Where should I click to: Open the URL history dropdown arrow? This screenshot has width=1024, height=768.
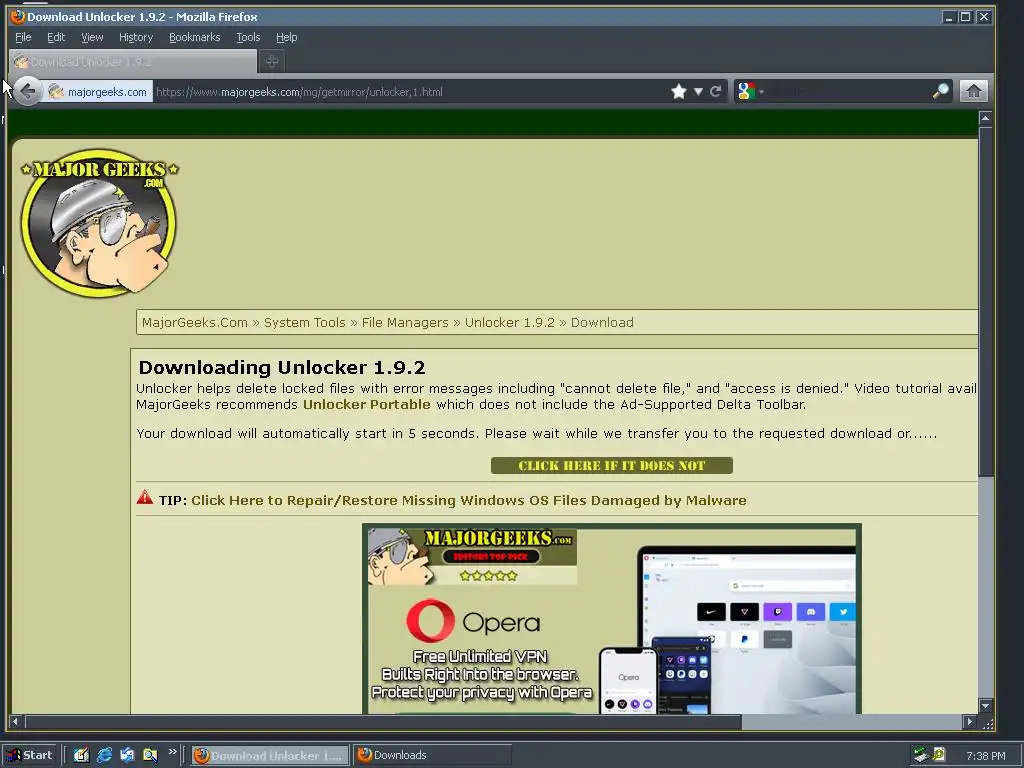pyautogui.click(x=698, y=91)
